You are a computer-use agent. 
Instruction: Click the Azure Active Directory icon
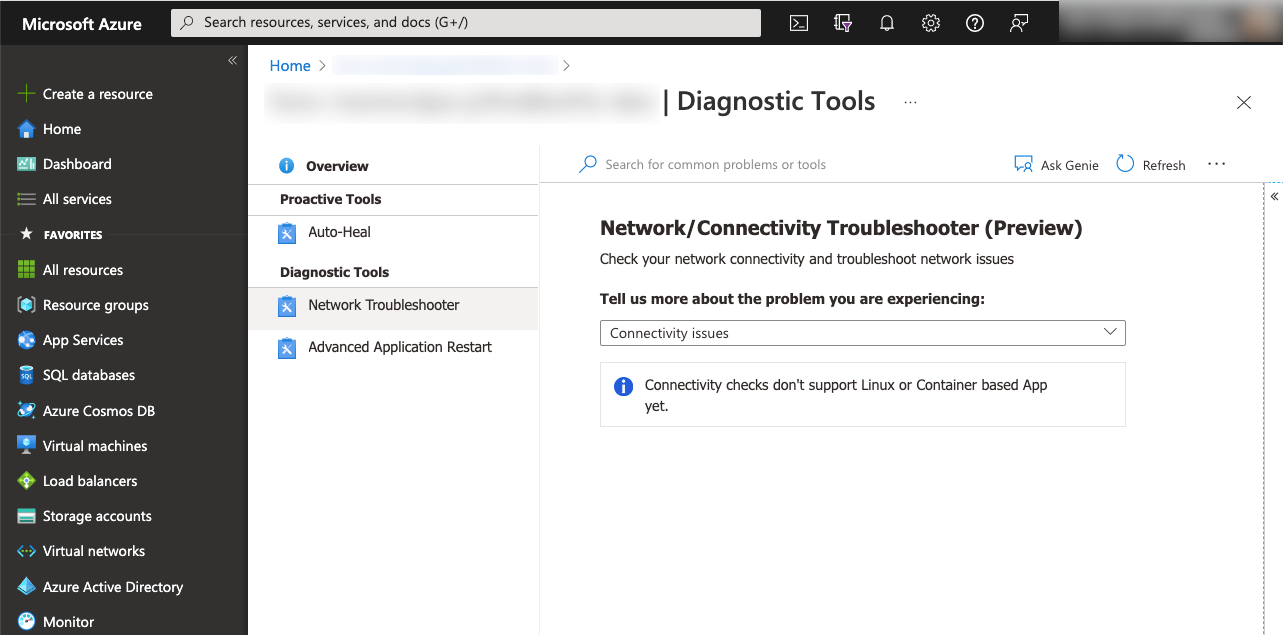(26, 587)
